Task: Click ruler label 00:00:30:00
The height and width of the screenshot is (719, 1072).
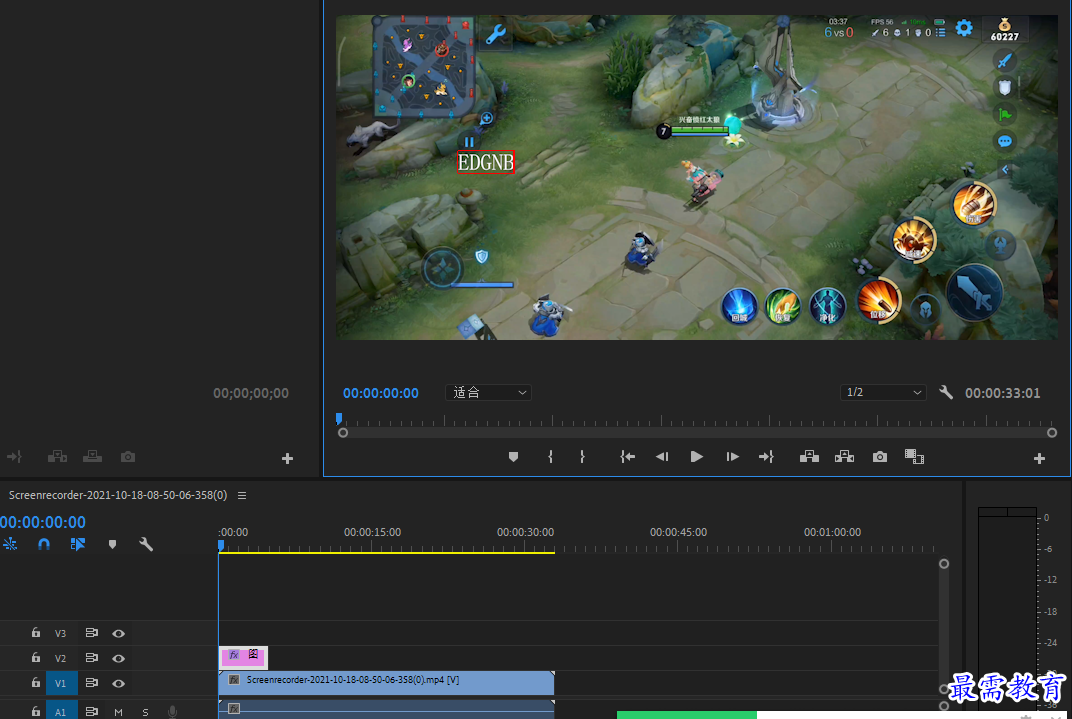Action: pyautogui.click(x=525, y=532)
